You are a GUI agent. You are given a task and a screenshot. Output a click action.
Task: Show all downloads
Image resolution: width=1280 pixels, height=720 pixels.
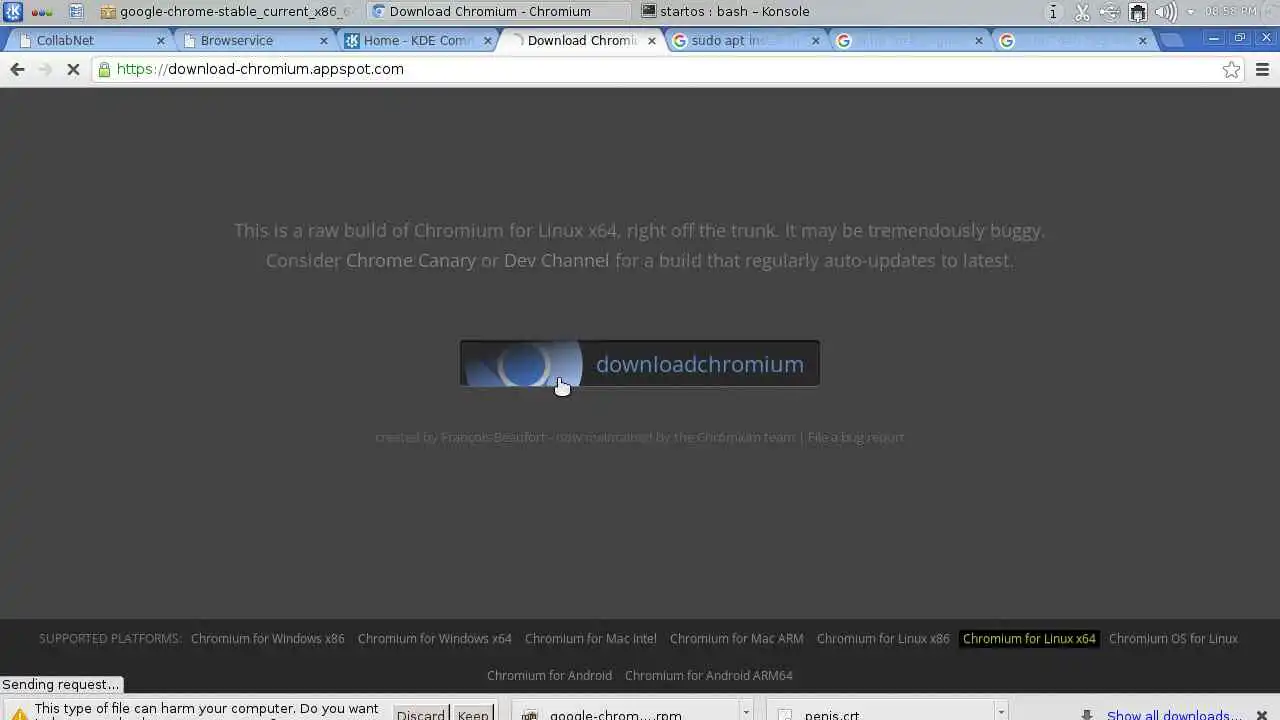[x=1174, y=714]
